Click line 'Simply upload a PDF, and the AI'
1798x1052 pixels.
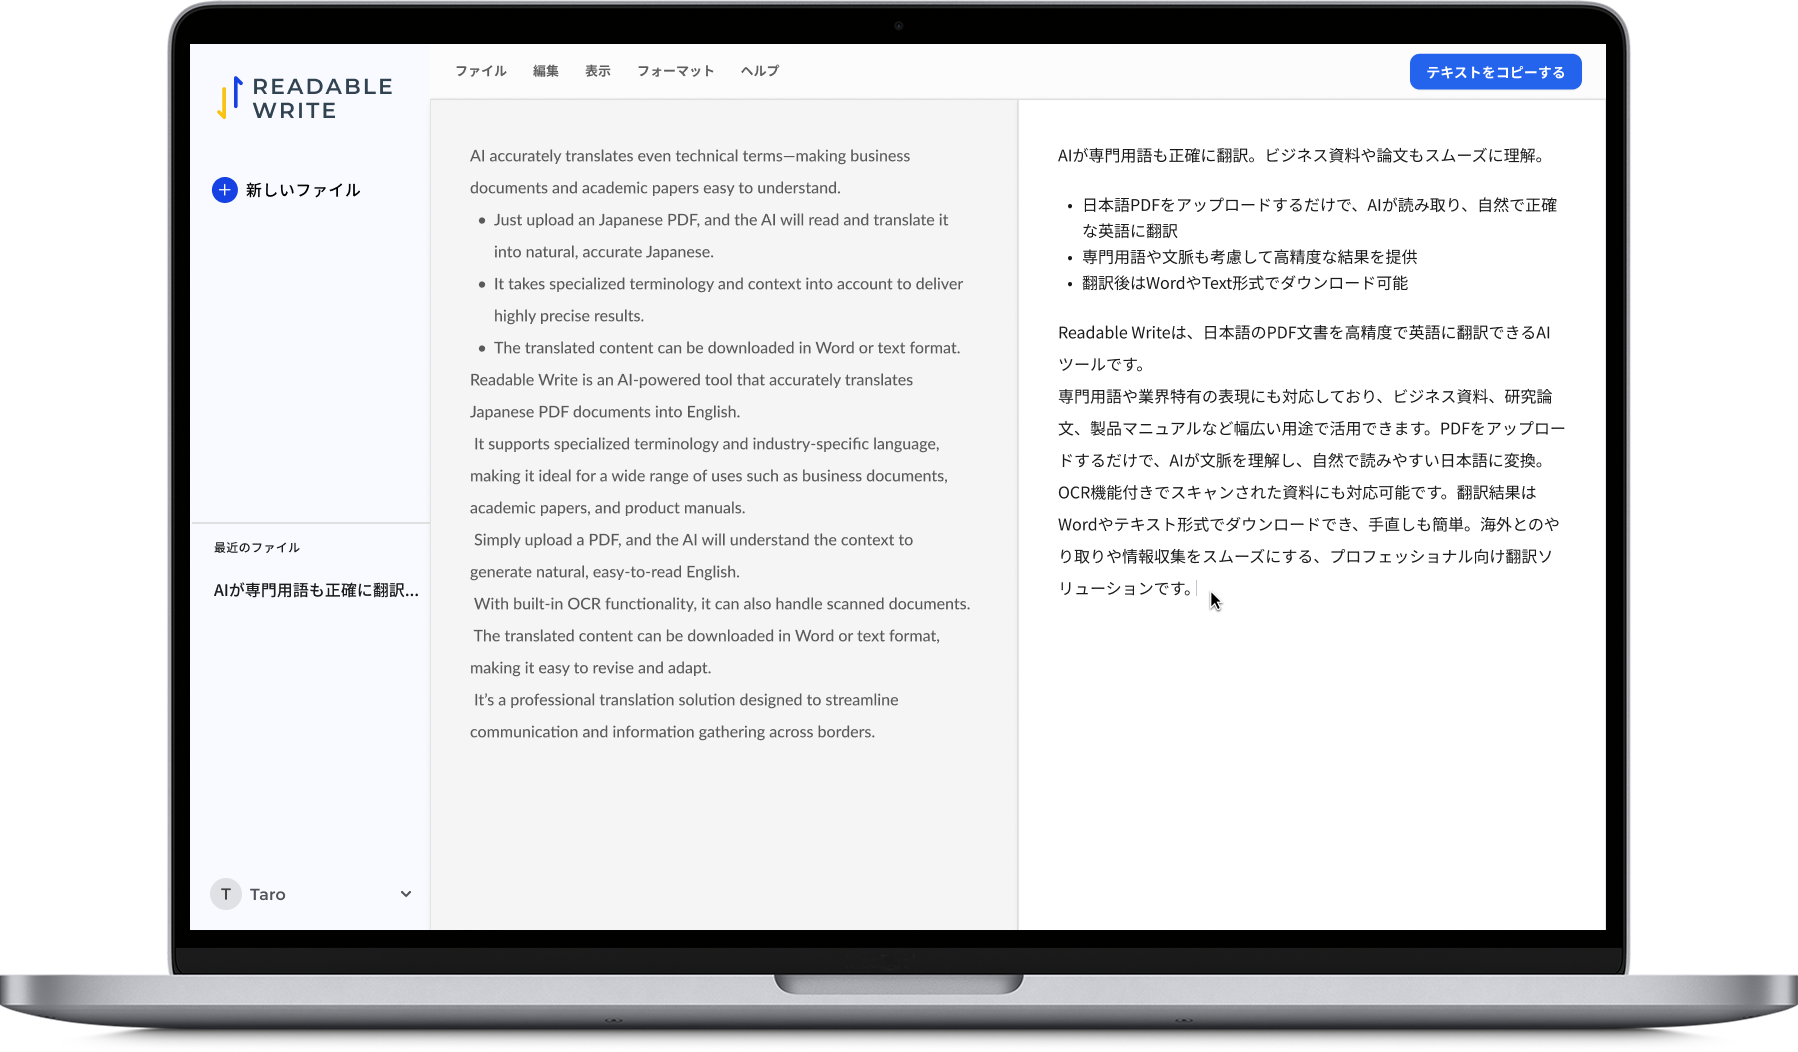[693, 540]
